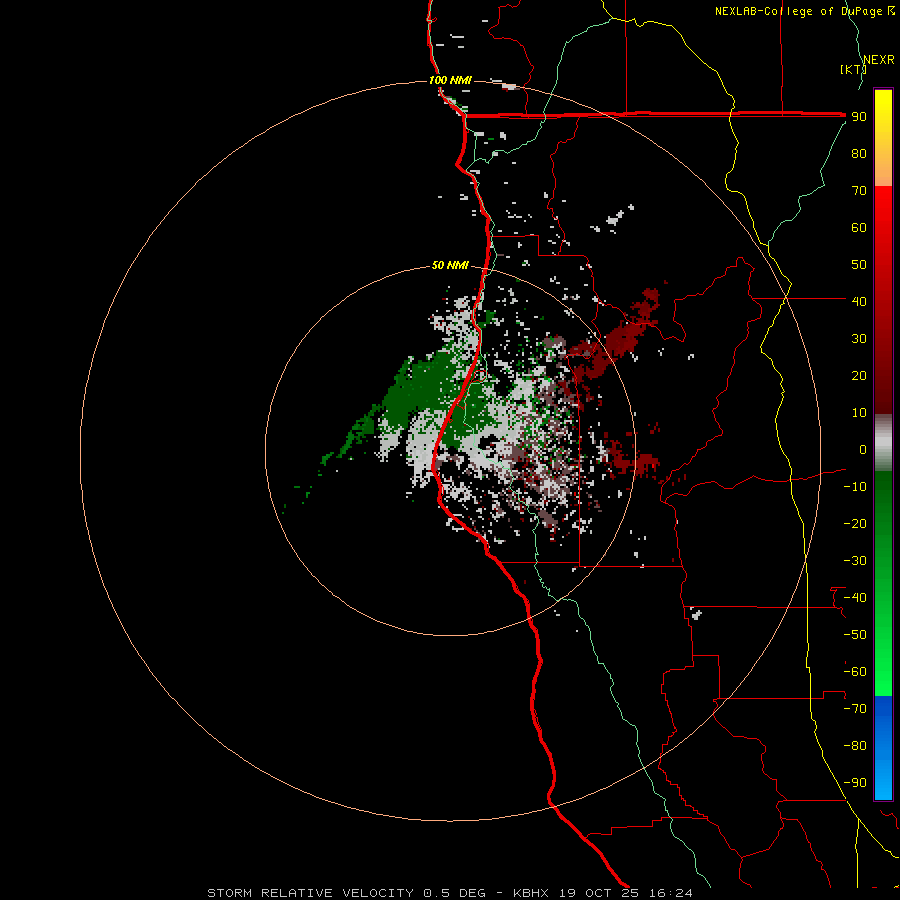Click the 50 NMI range ring label

450,265
